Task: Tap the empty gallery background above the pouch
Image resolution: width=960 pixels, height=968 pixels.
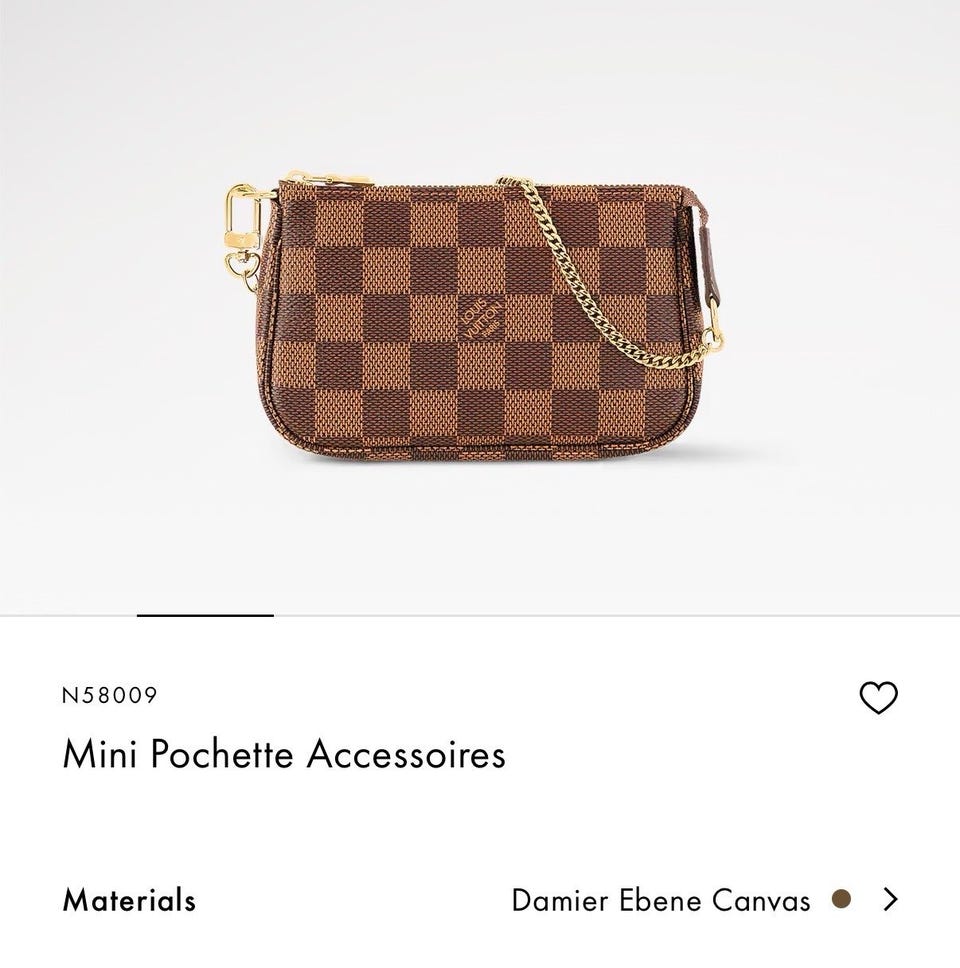Action: pyautogui.click(x=480, y=80)
